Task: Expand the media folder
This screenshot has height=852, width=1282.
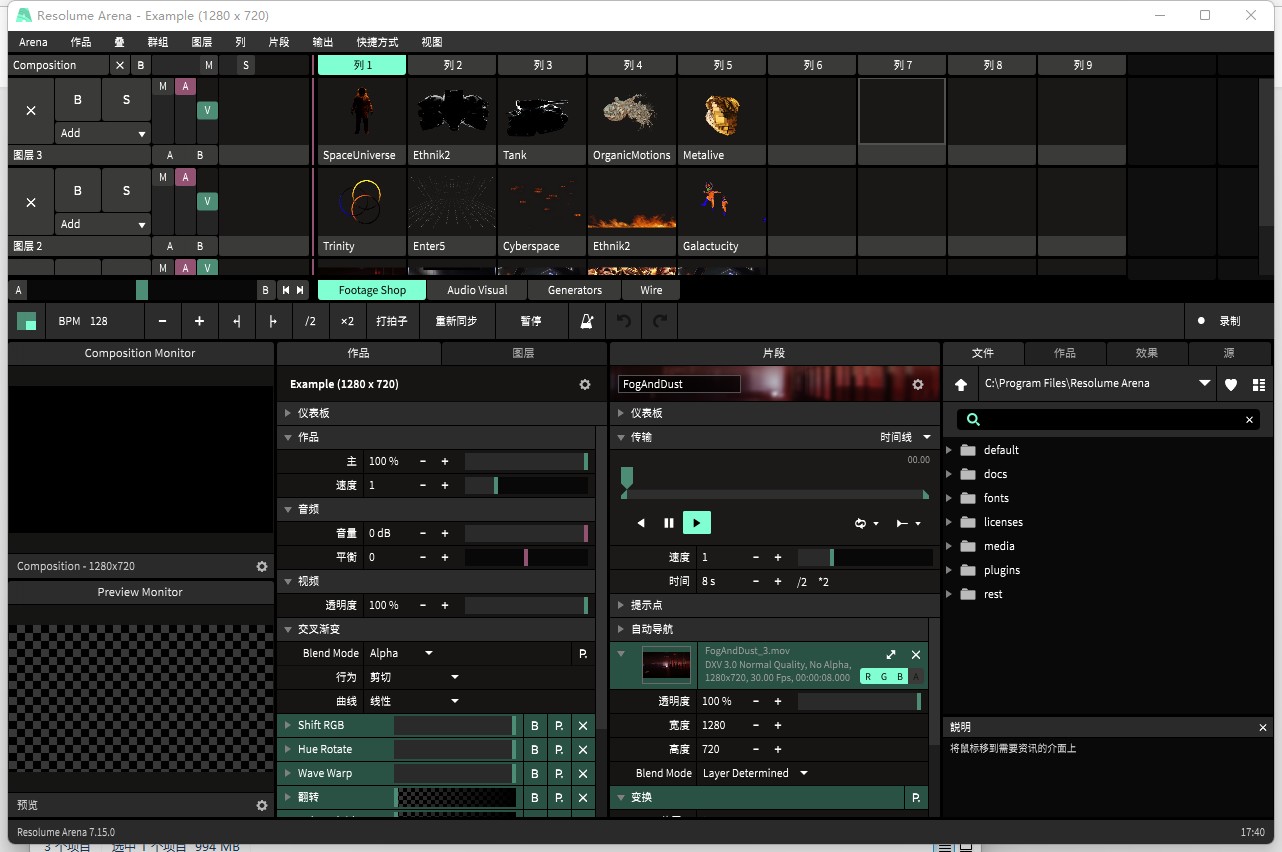Action: click(949, 546)
